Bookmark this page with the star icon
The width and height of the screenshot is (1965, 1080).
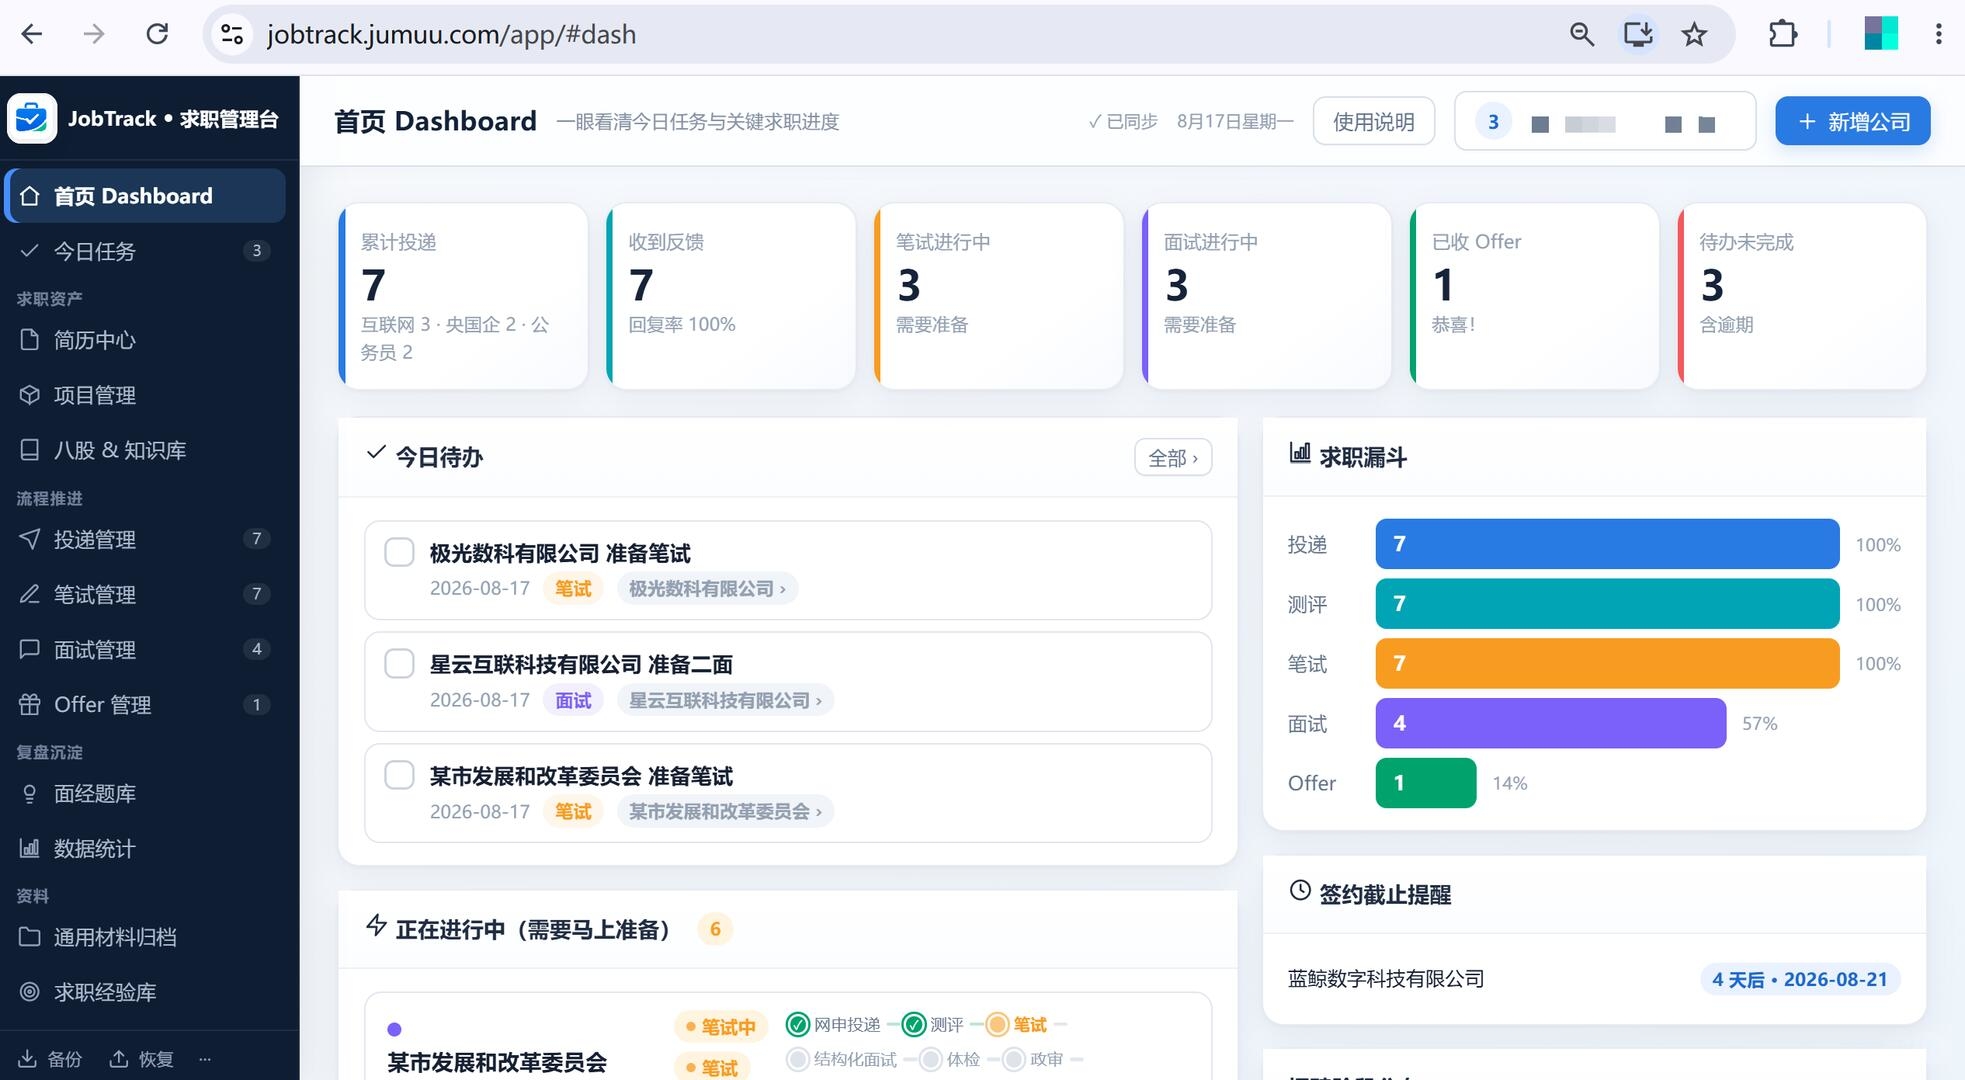(x=1694, y=34)
